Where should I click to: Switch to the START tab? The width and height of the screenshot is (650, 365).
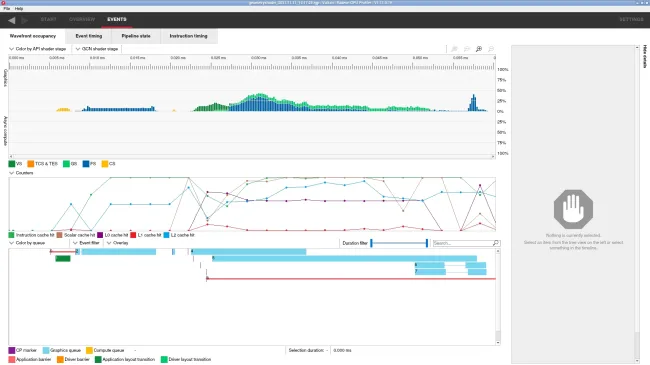coord(49,19)
